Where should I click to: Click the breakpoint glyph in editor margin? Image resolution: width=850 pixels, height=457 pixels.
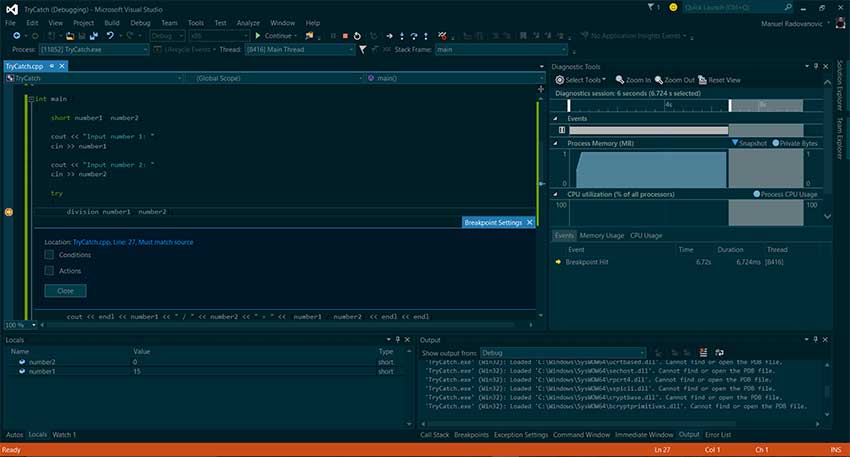[x=9, y=212]
